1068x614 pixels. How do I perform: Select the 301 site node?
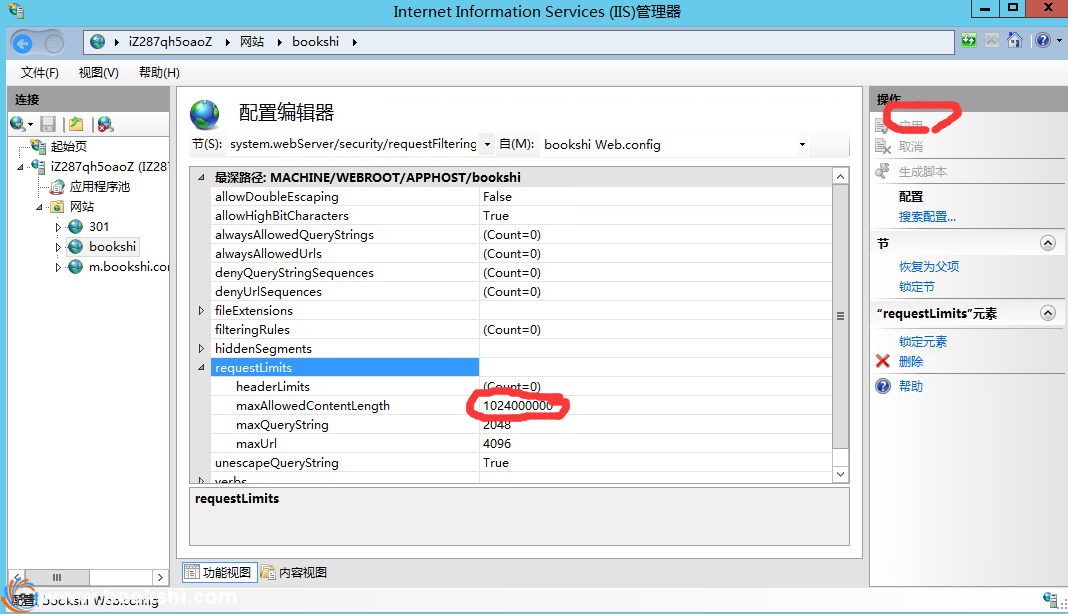(99, 227)
